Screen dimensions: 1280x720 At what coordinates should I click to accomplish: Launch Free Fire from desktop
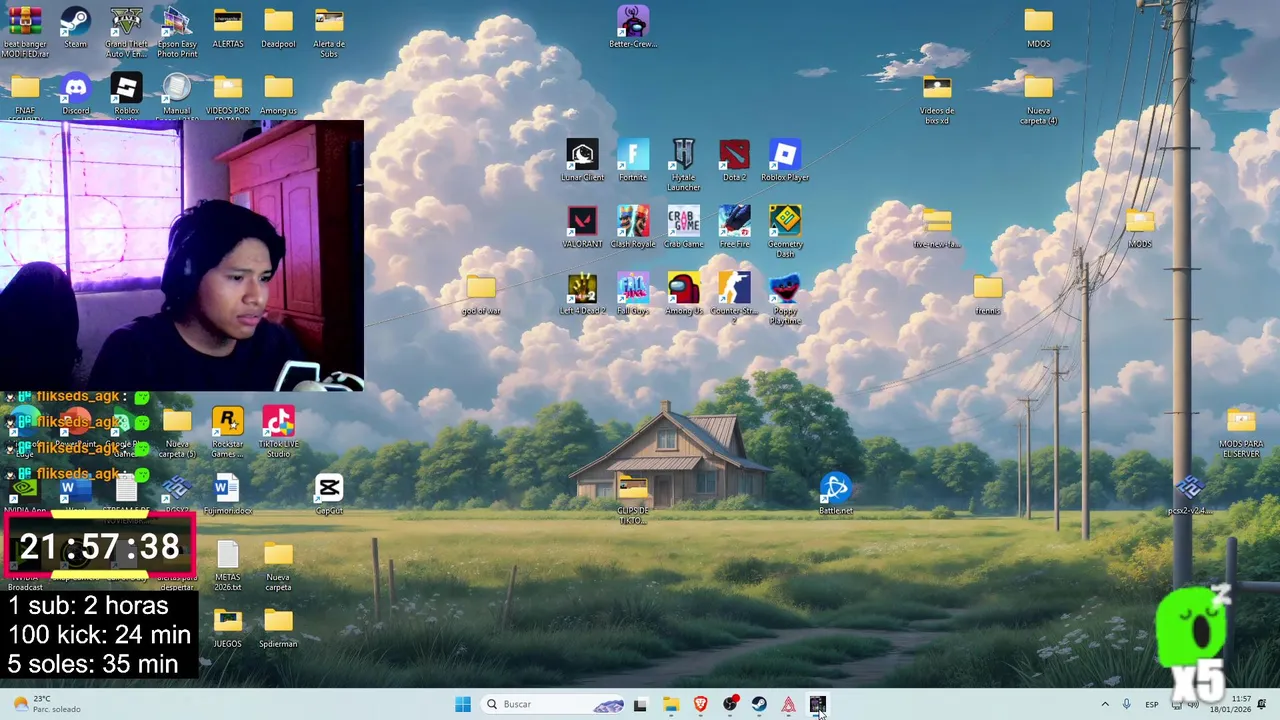[x=734, y=227]
